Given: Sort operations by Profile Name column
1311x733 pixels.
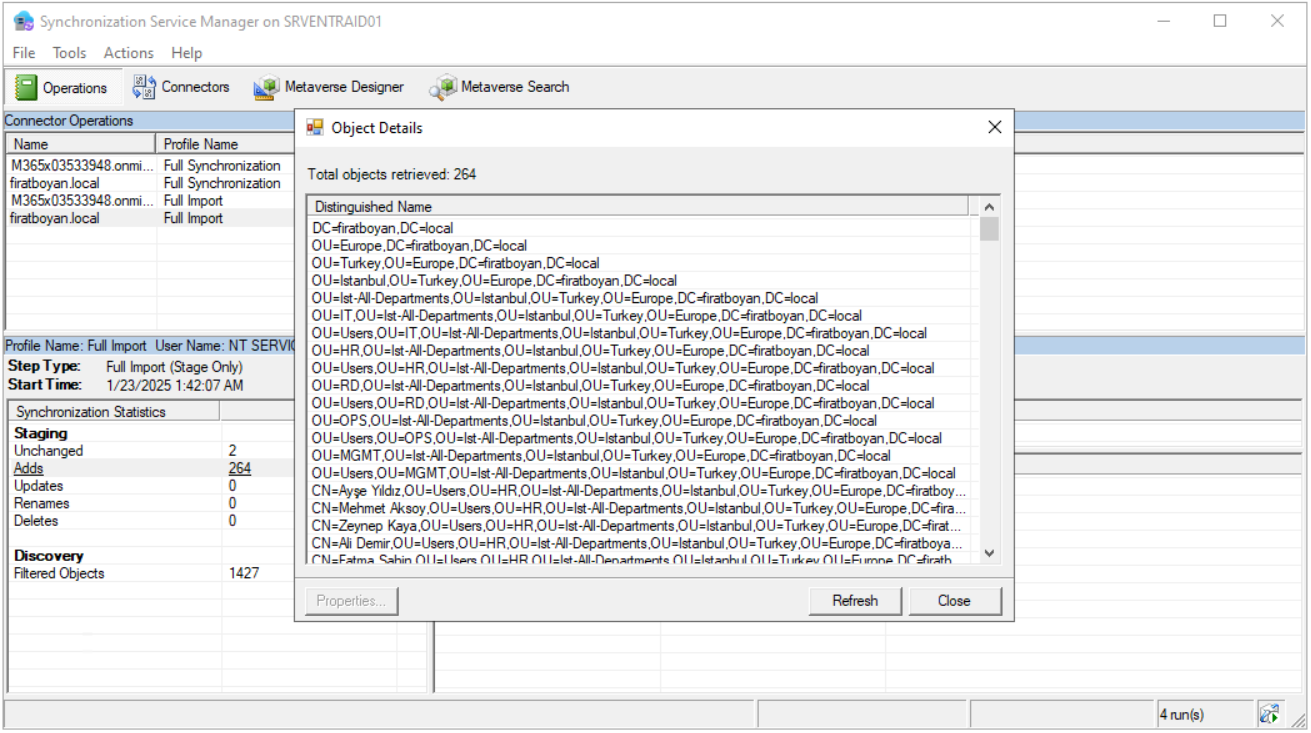Looking at the screenshot, I should pos(226,144).
